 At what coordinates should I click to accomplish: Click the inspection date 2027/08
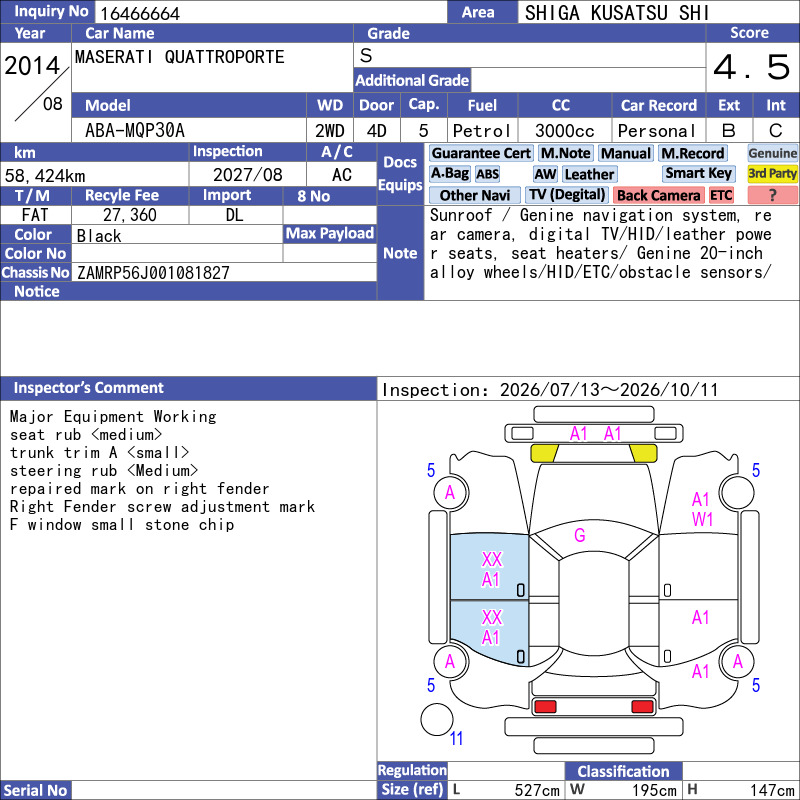pos(247,175)
